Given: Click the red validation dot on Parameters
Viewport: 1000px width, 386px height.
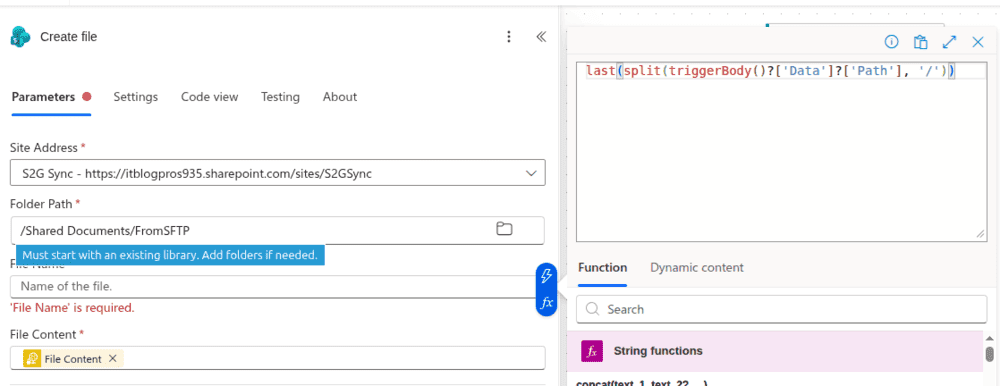Looking at the screenshot, I should (87, 97).
